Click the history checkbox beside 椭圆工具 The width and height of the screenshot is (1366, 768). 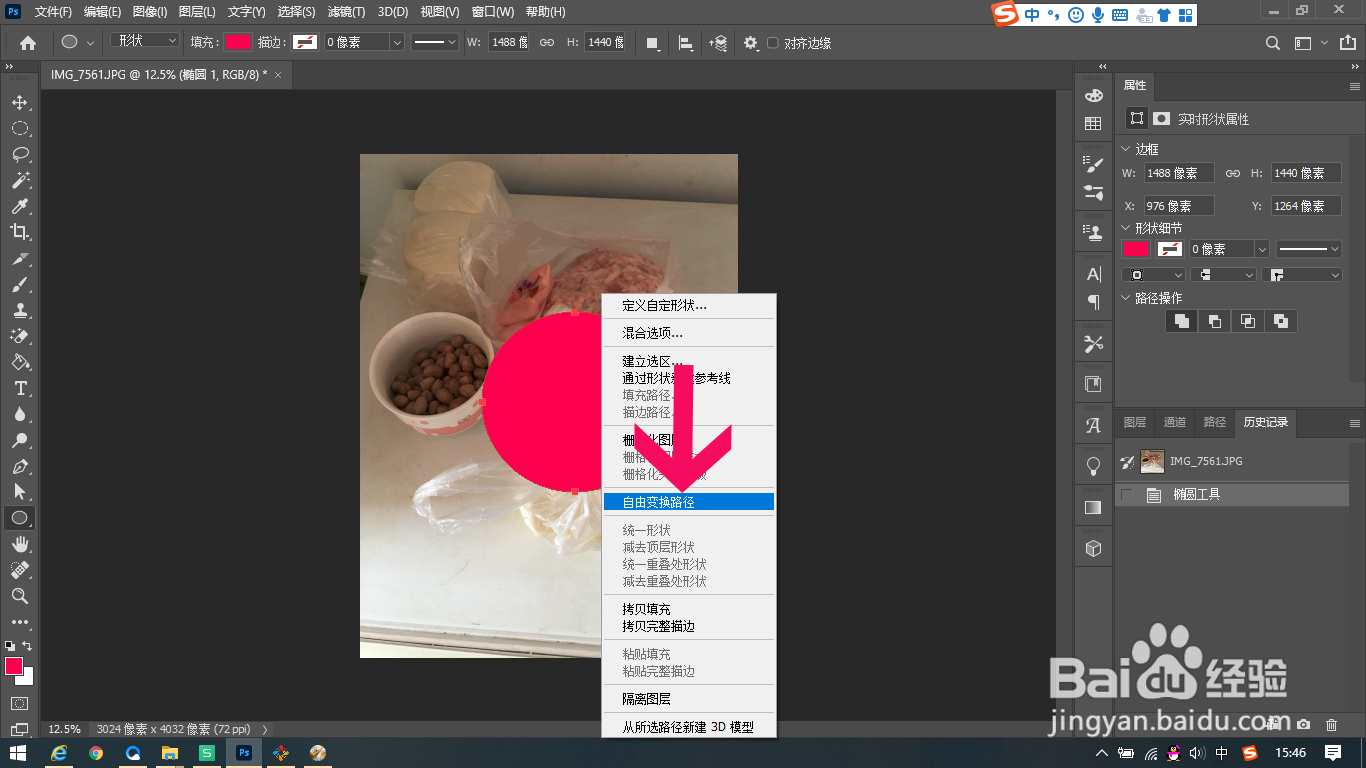(x=1127, y=493)
